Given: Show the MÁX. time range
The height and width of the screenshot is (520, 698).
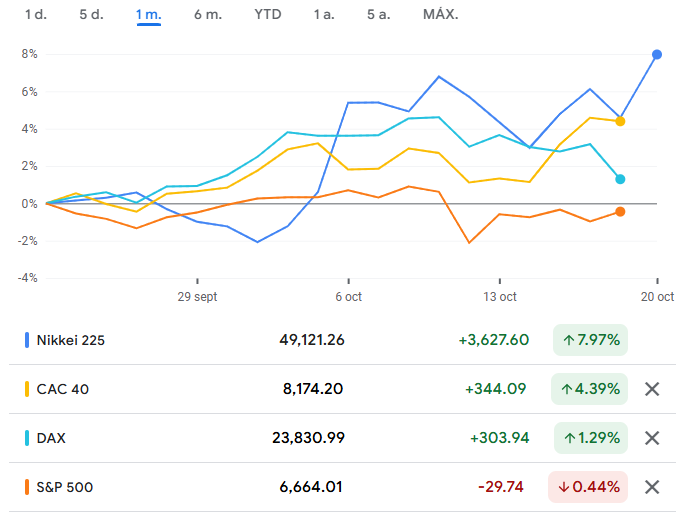Looking at the screenshot, I should click(x=440, y=15).
